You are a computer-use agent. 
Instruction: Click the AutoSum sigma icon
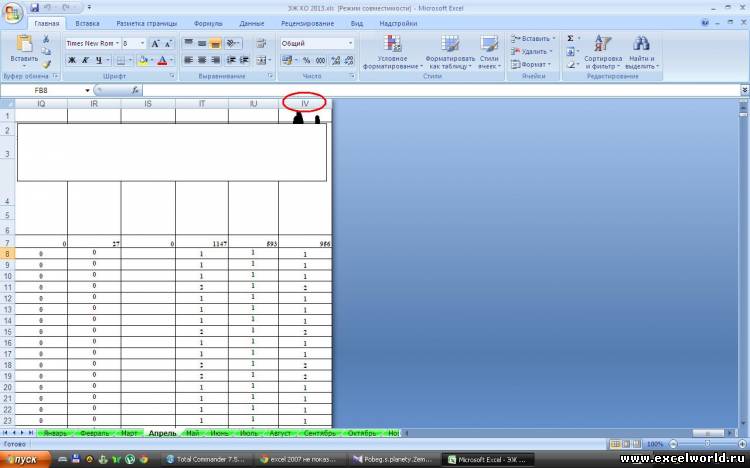(570, 38)
